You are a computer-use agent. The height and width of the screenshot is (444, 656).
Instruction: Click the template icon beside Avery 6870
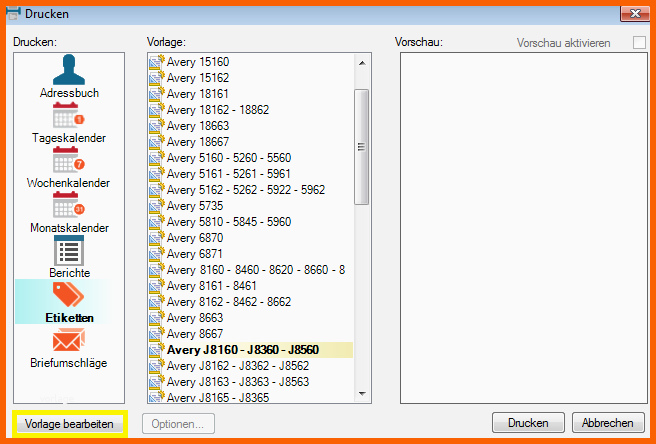click(157, 238)
